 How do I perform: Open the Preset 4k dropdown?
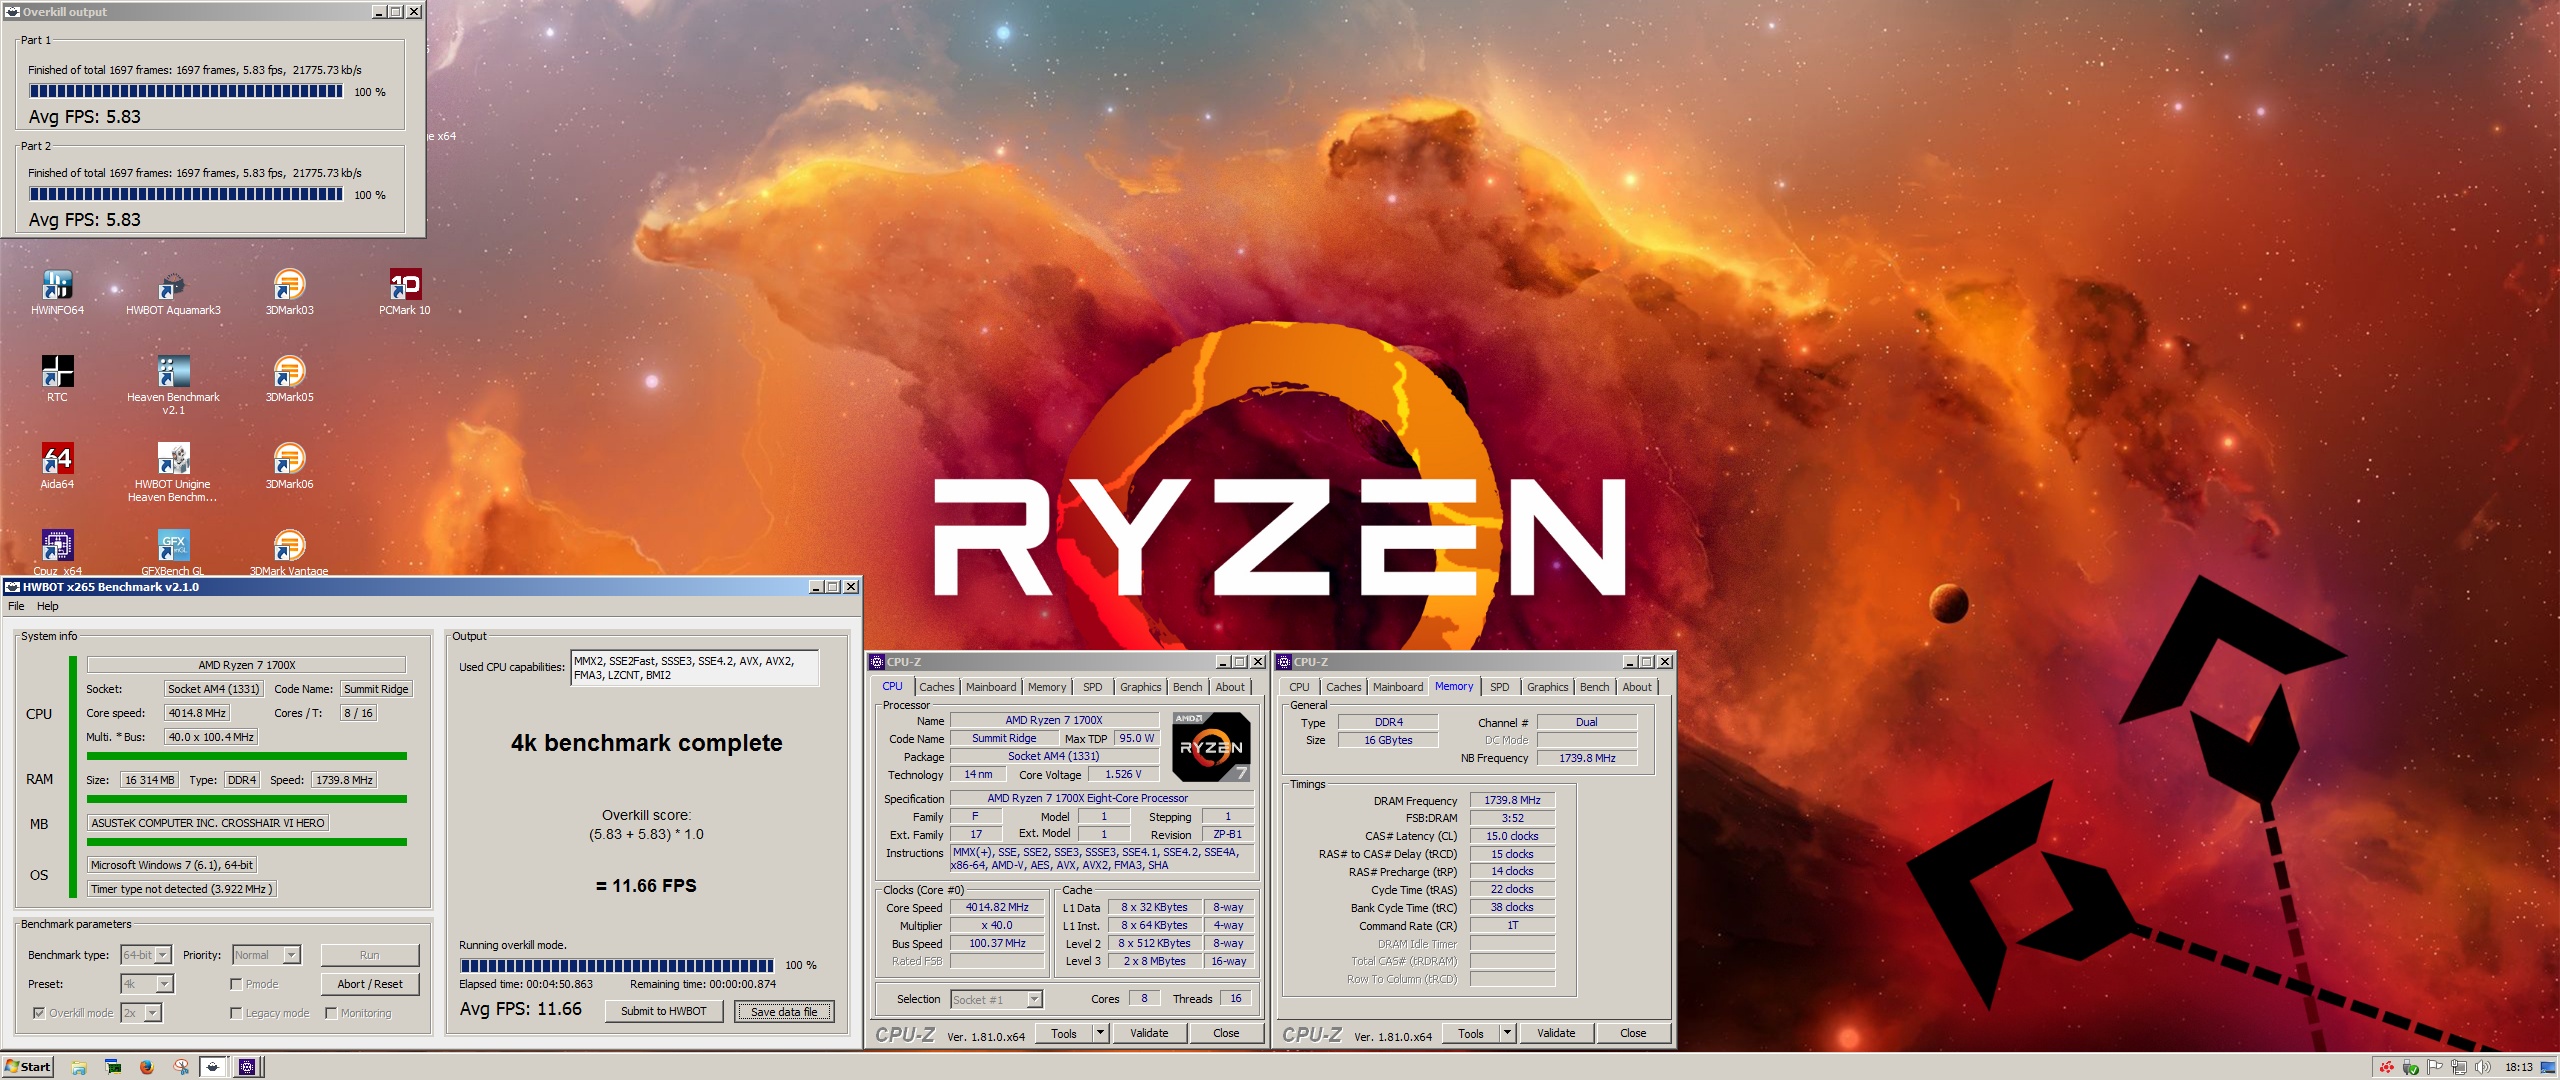[x=147, y=984]
